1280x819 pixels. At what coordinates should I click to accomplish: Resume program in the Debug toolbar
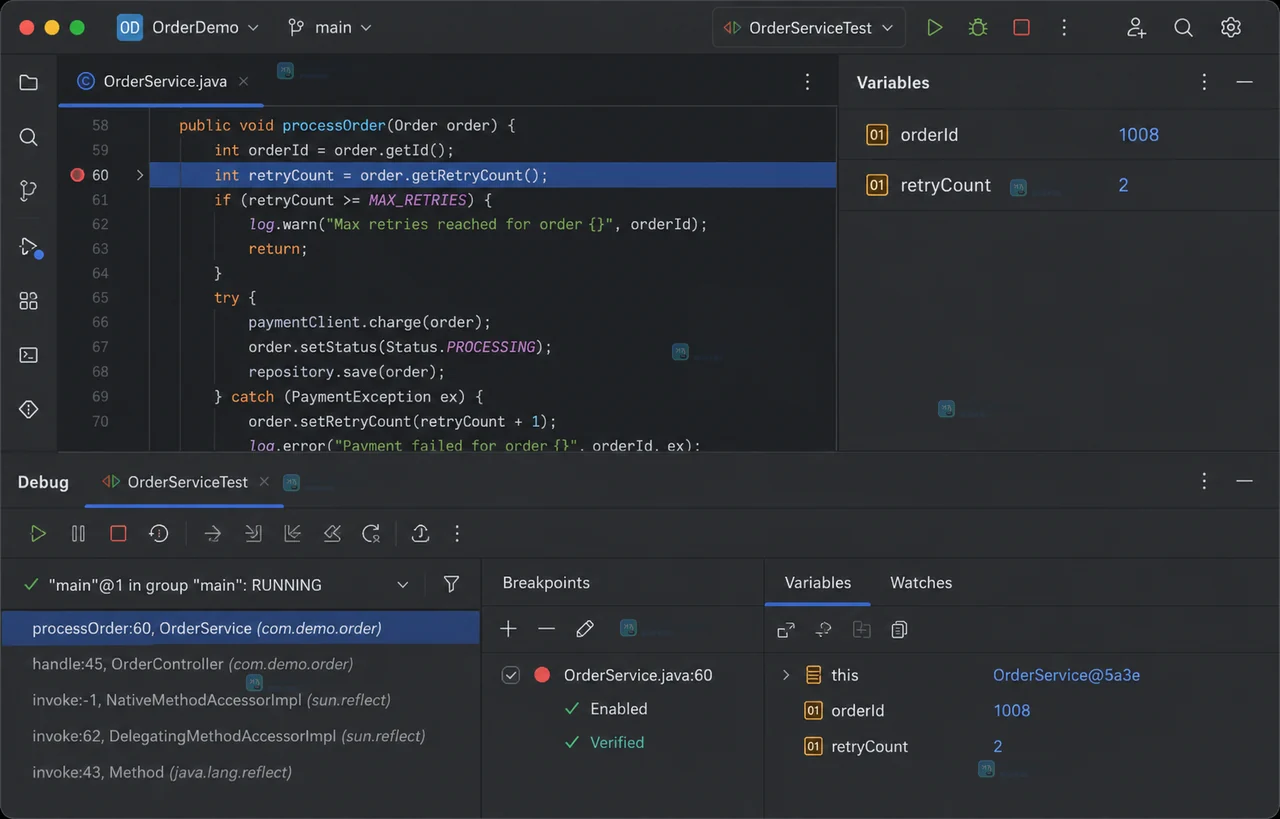[x=38, y=534]
